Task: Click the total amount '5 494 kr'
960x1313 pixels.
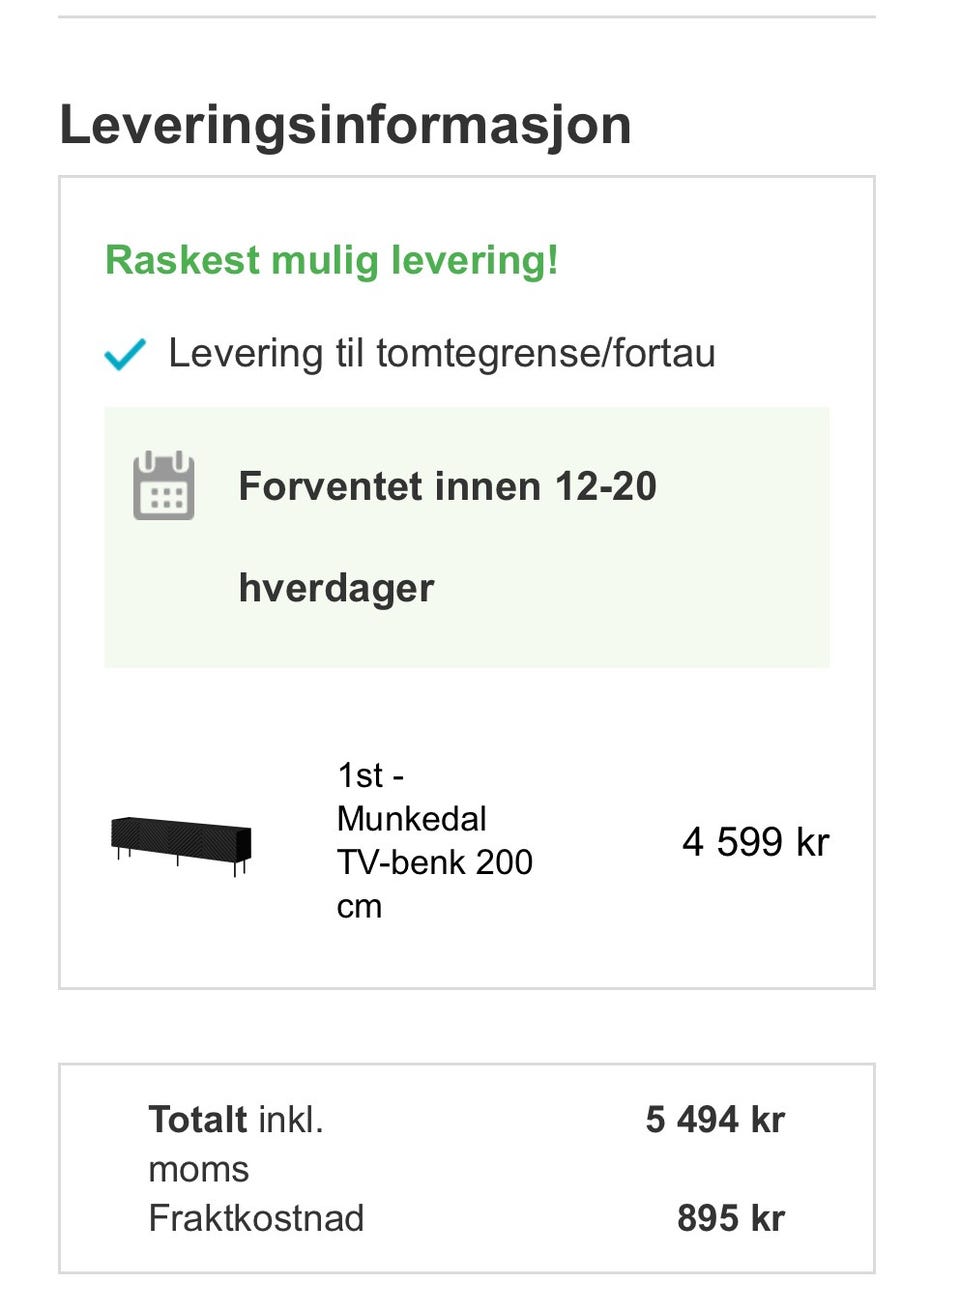Action: click(715, 1120)
